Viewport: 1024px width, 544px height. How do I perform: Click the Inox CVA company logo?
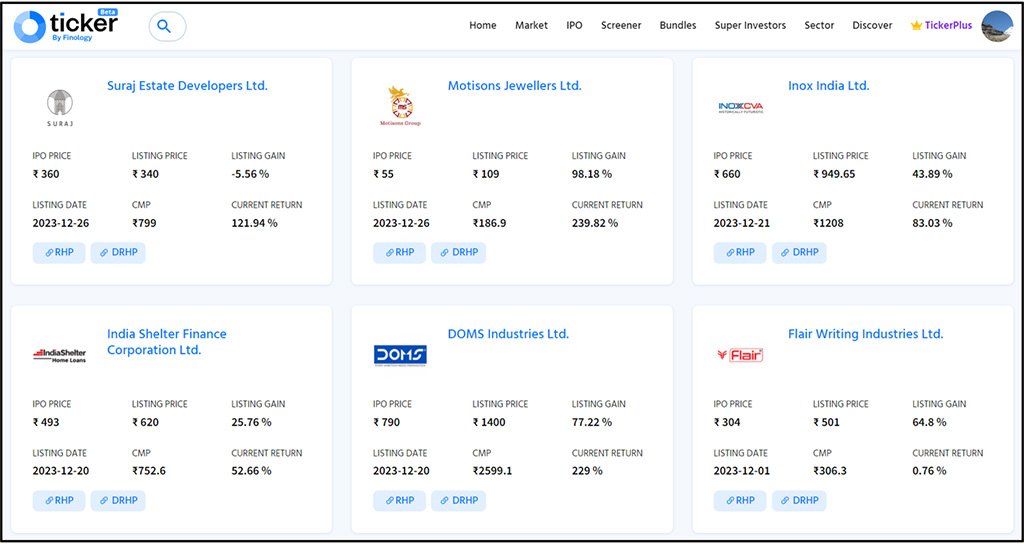(740, 107)
